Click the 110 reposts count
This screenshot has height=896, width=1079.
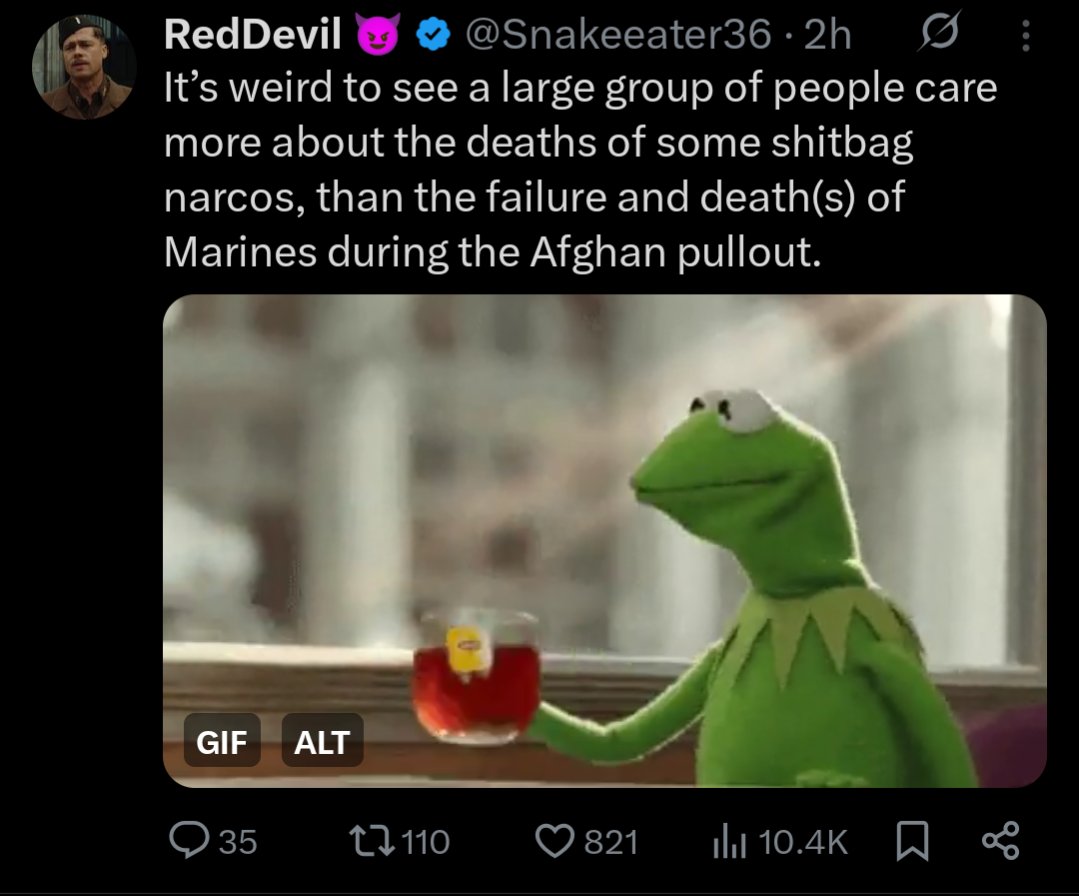click(x=425, y=842)
